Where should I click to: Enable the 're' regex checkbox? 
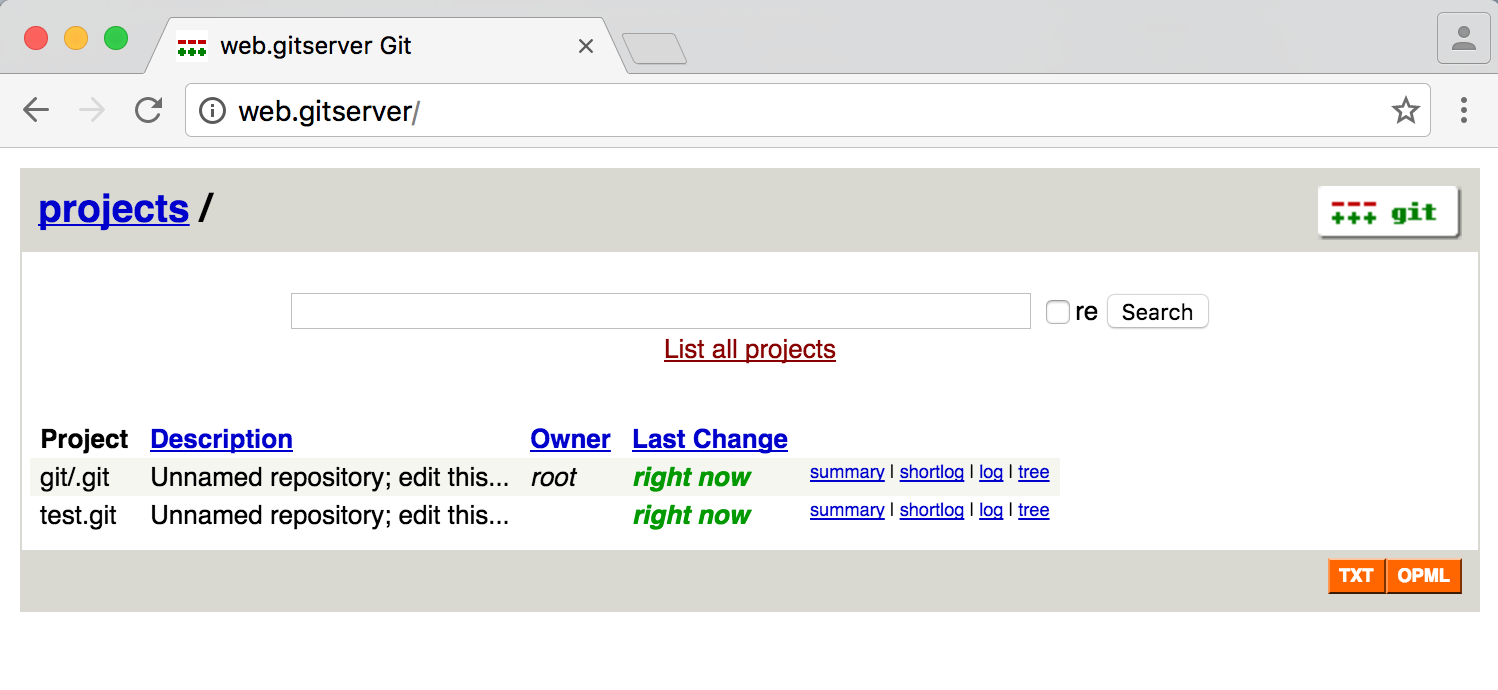(1057, 312)
